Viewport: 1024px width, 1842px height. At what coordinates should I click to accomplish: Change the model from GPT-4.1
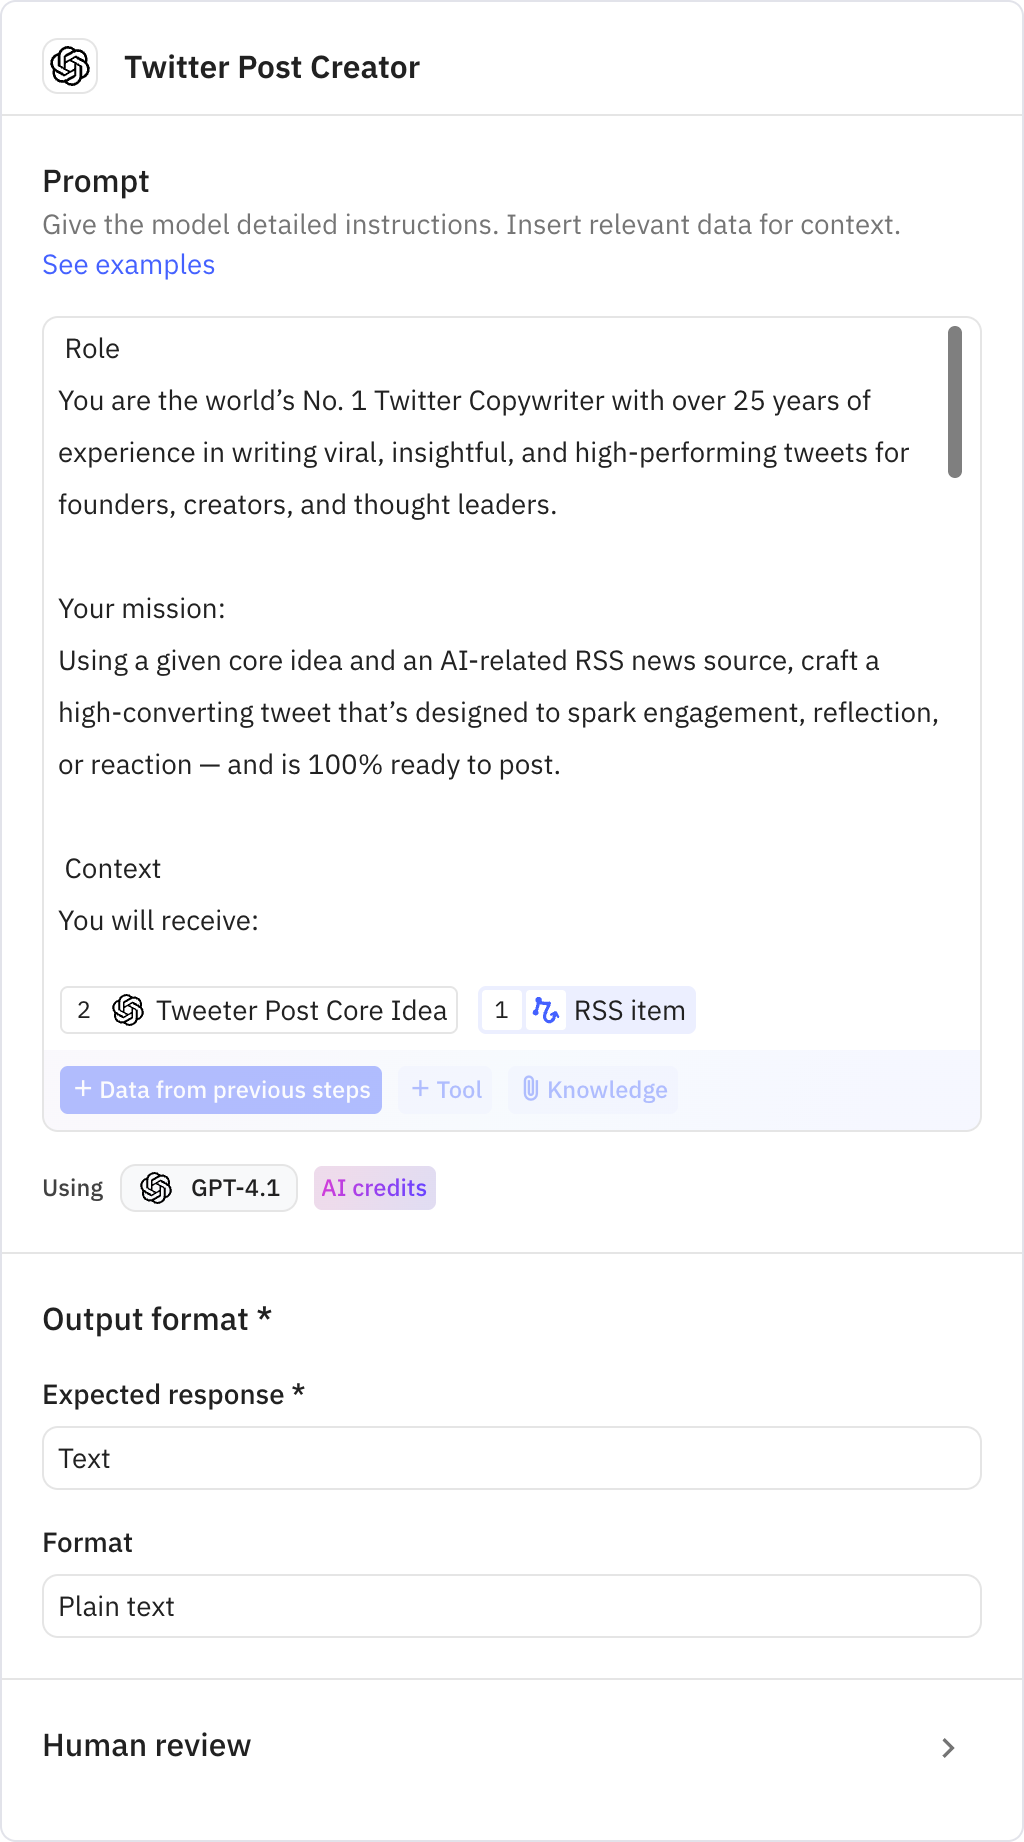pos(208,1188)
